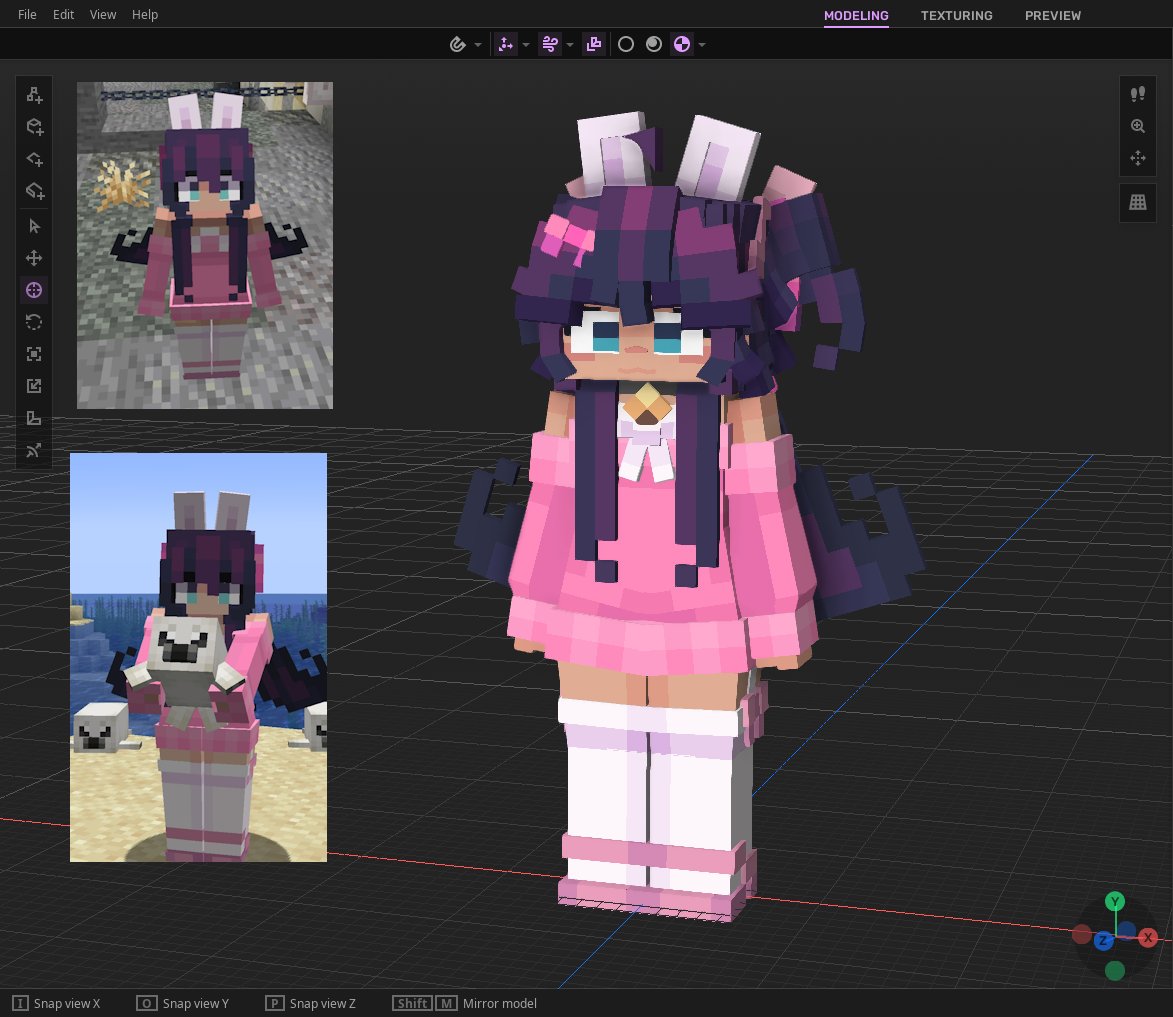The image size is (1173, 1017).
Task: Click the beach reference image thumbnail
Action: click(x=198, y=657)
